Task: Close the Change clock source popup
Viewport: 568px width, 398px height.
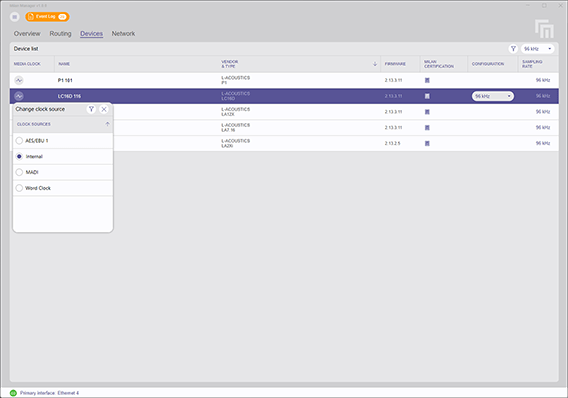Action: (x=104, y=109)
